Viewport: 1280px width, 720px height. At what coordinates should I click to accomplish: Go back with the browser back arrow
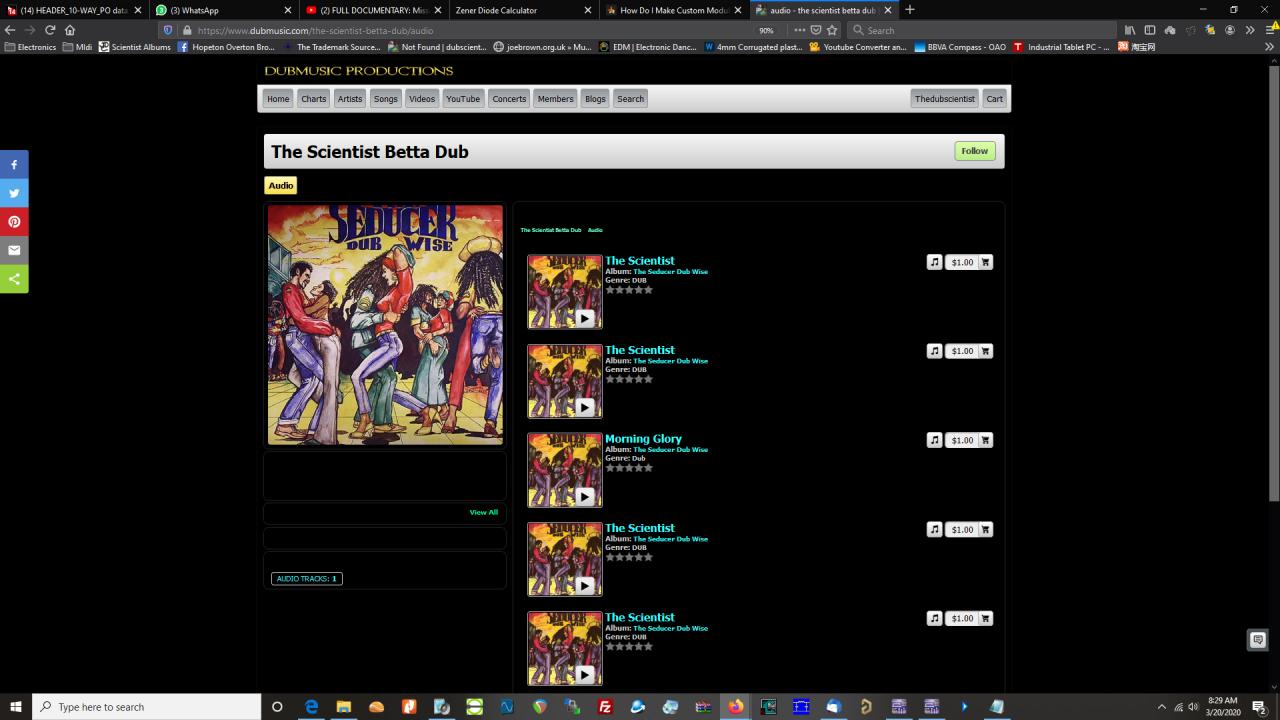click(x=10, y=30)
